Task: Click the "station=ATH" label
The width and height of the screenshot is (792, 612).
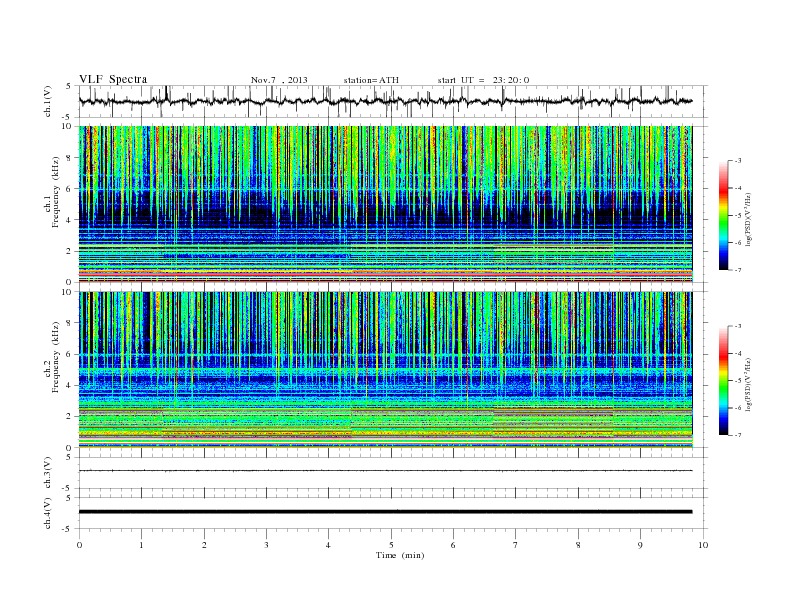Action: click(371, 80)
